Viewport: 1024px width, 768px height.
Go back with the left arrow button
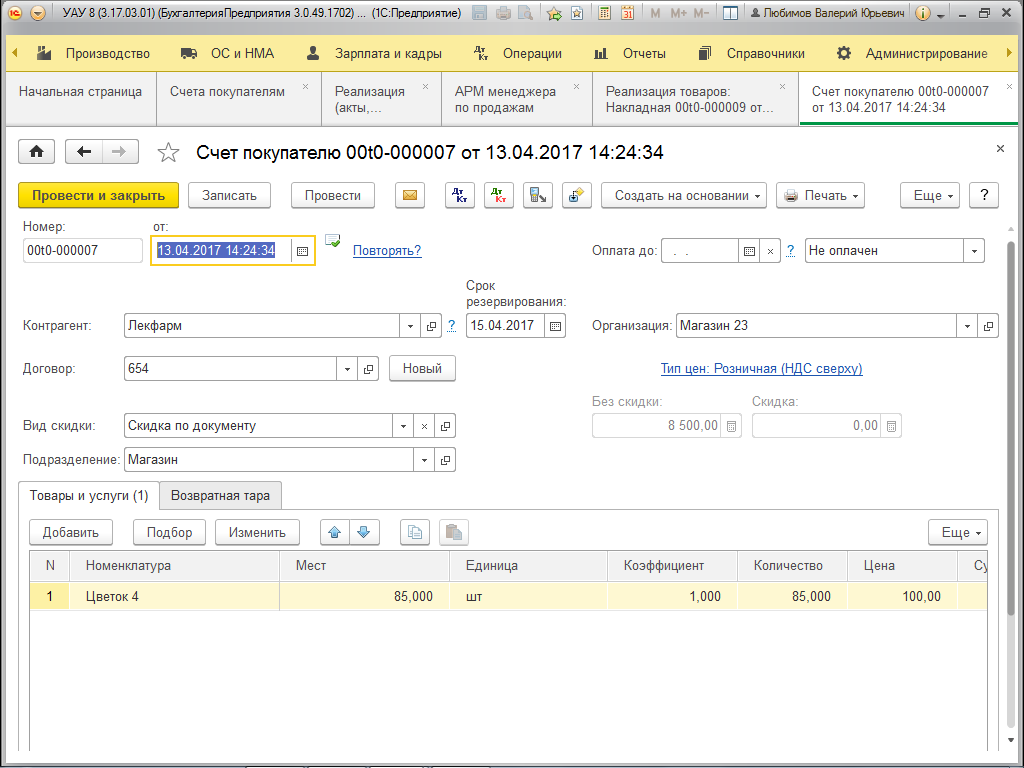(84, 152)
